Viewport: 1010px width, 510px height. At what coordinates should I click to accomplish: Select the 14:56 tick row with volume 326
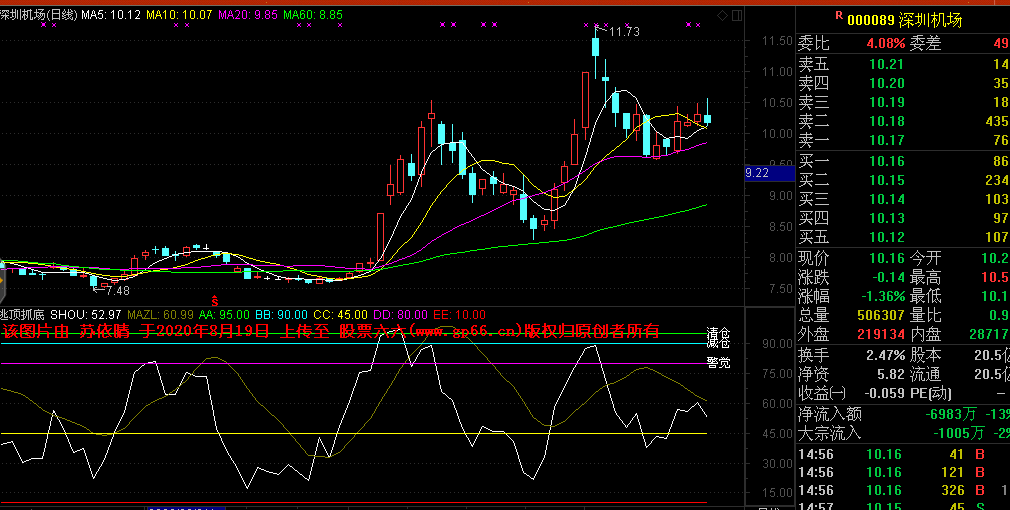tap(904, 491)
